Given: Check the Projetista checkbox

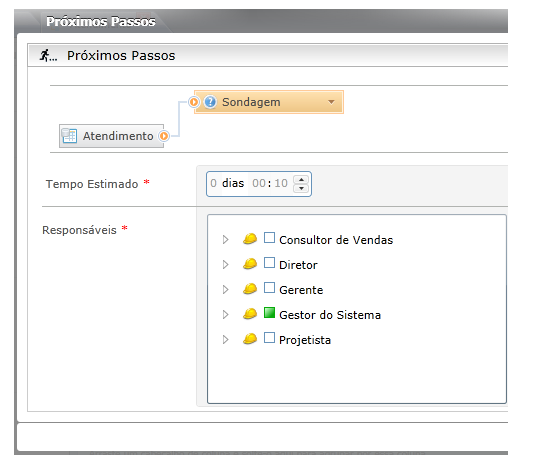Looking at the screenshot, I should click(x=270, y=338).
